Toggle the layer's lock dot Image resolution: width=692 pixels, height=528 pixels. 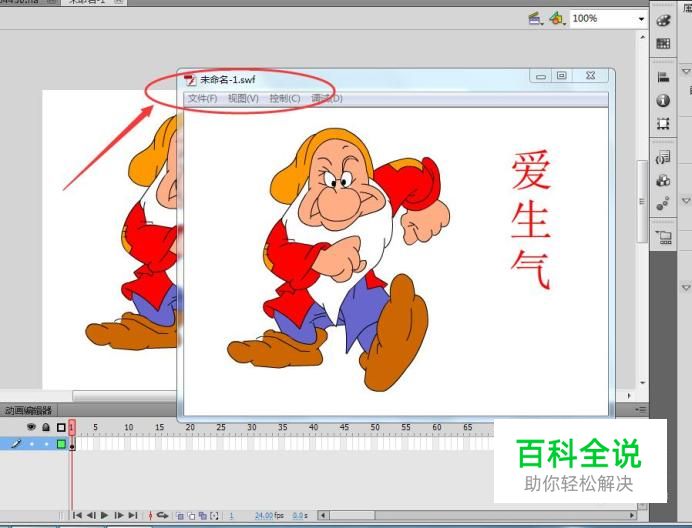(46, 444)
